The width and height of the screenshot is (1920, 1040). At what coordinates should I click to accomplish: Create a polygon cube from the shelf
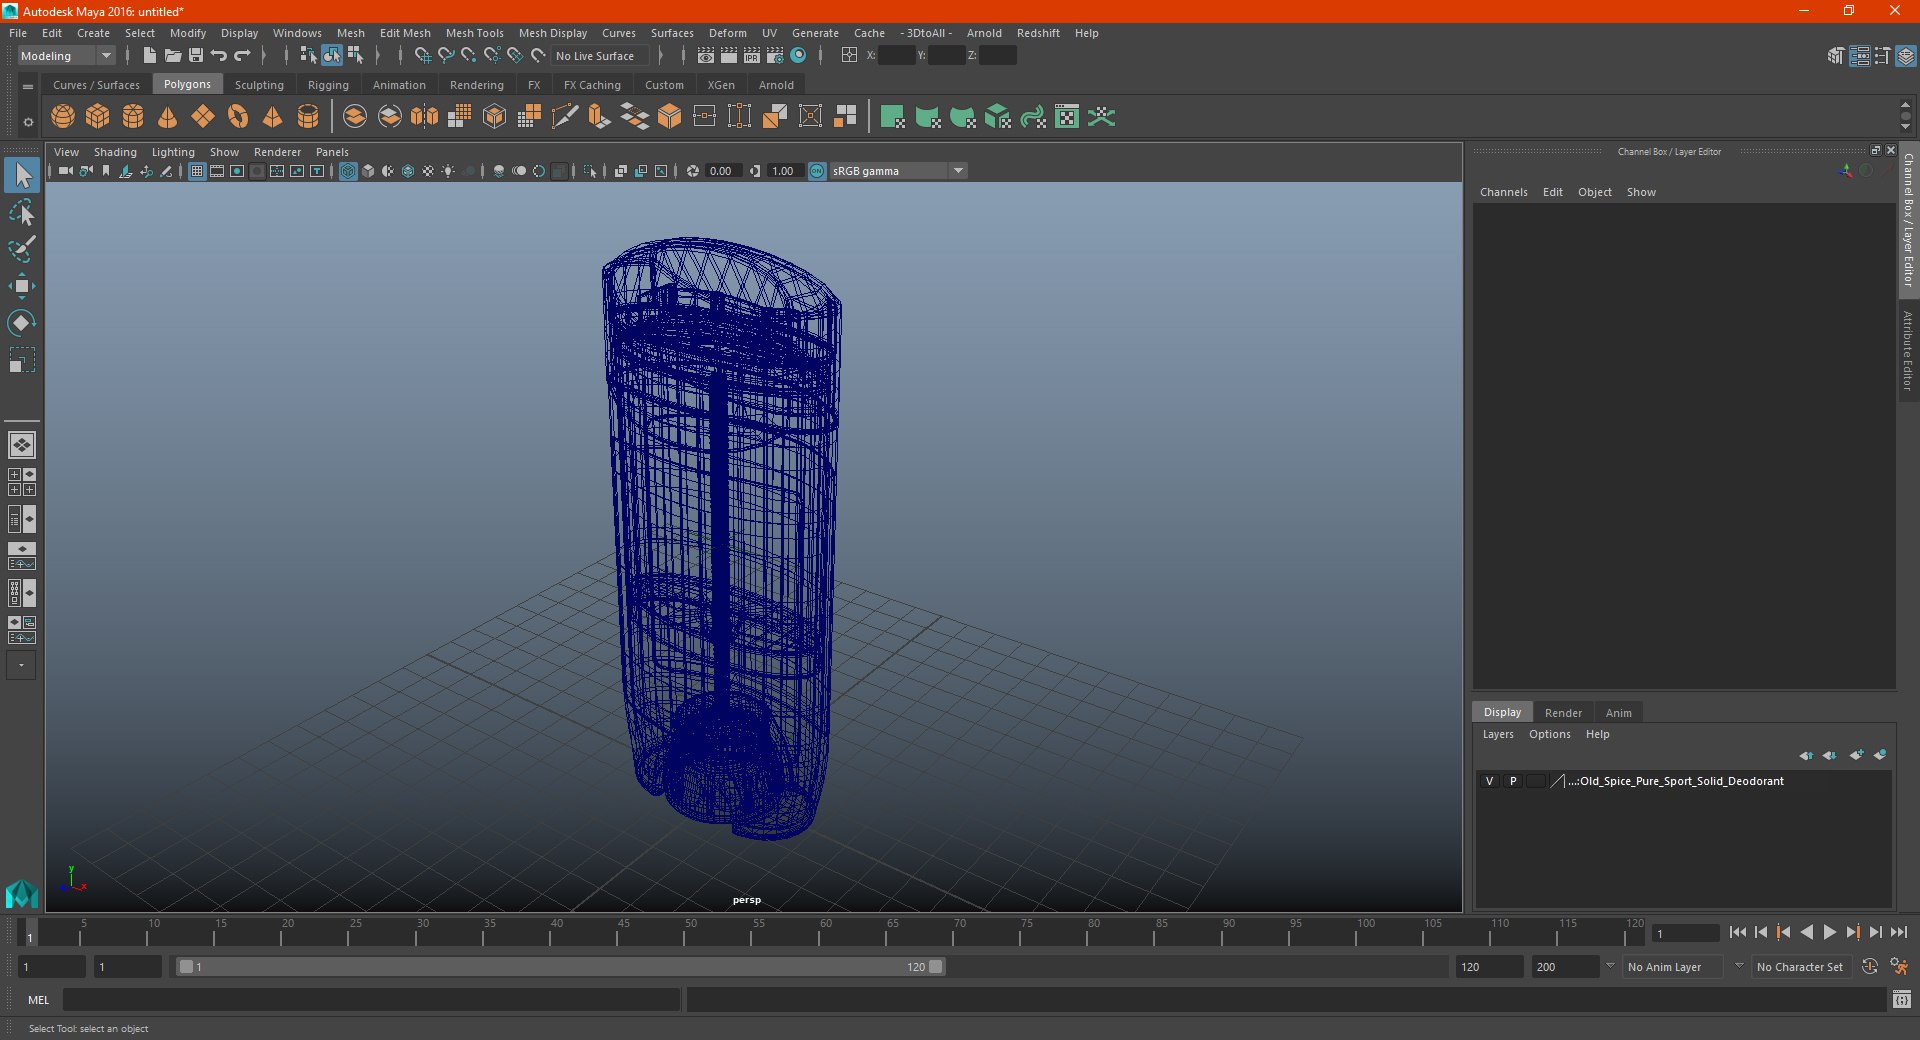(x=98, y=117)
